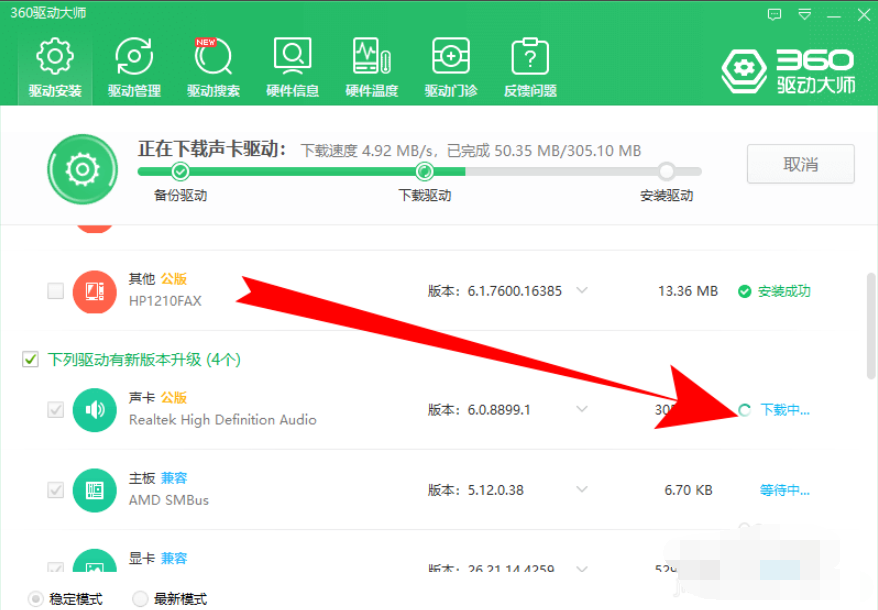Click the 下载中 downloading status link
The image size is (878, 610).
click(x=784, y=410)
